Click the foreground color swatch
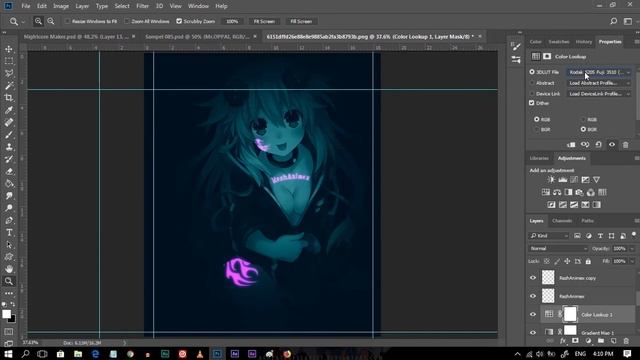The height and width of the screenshot is (360, 640). 6,314
